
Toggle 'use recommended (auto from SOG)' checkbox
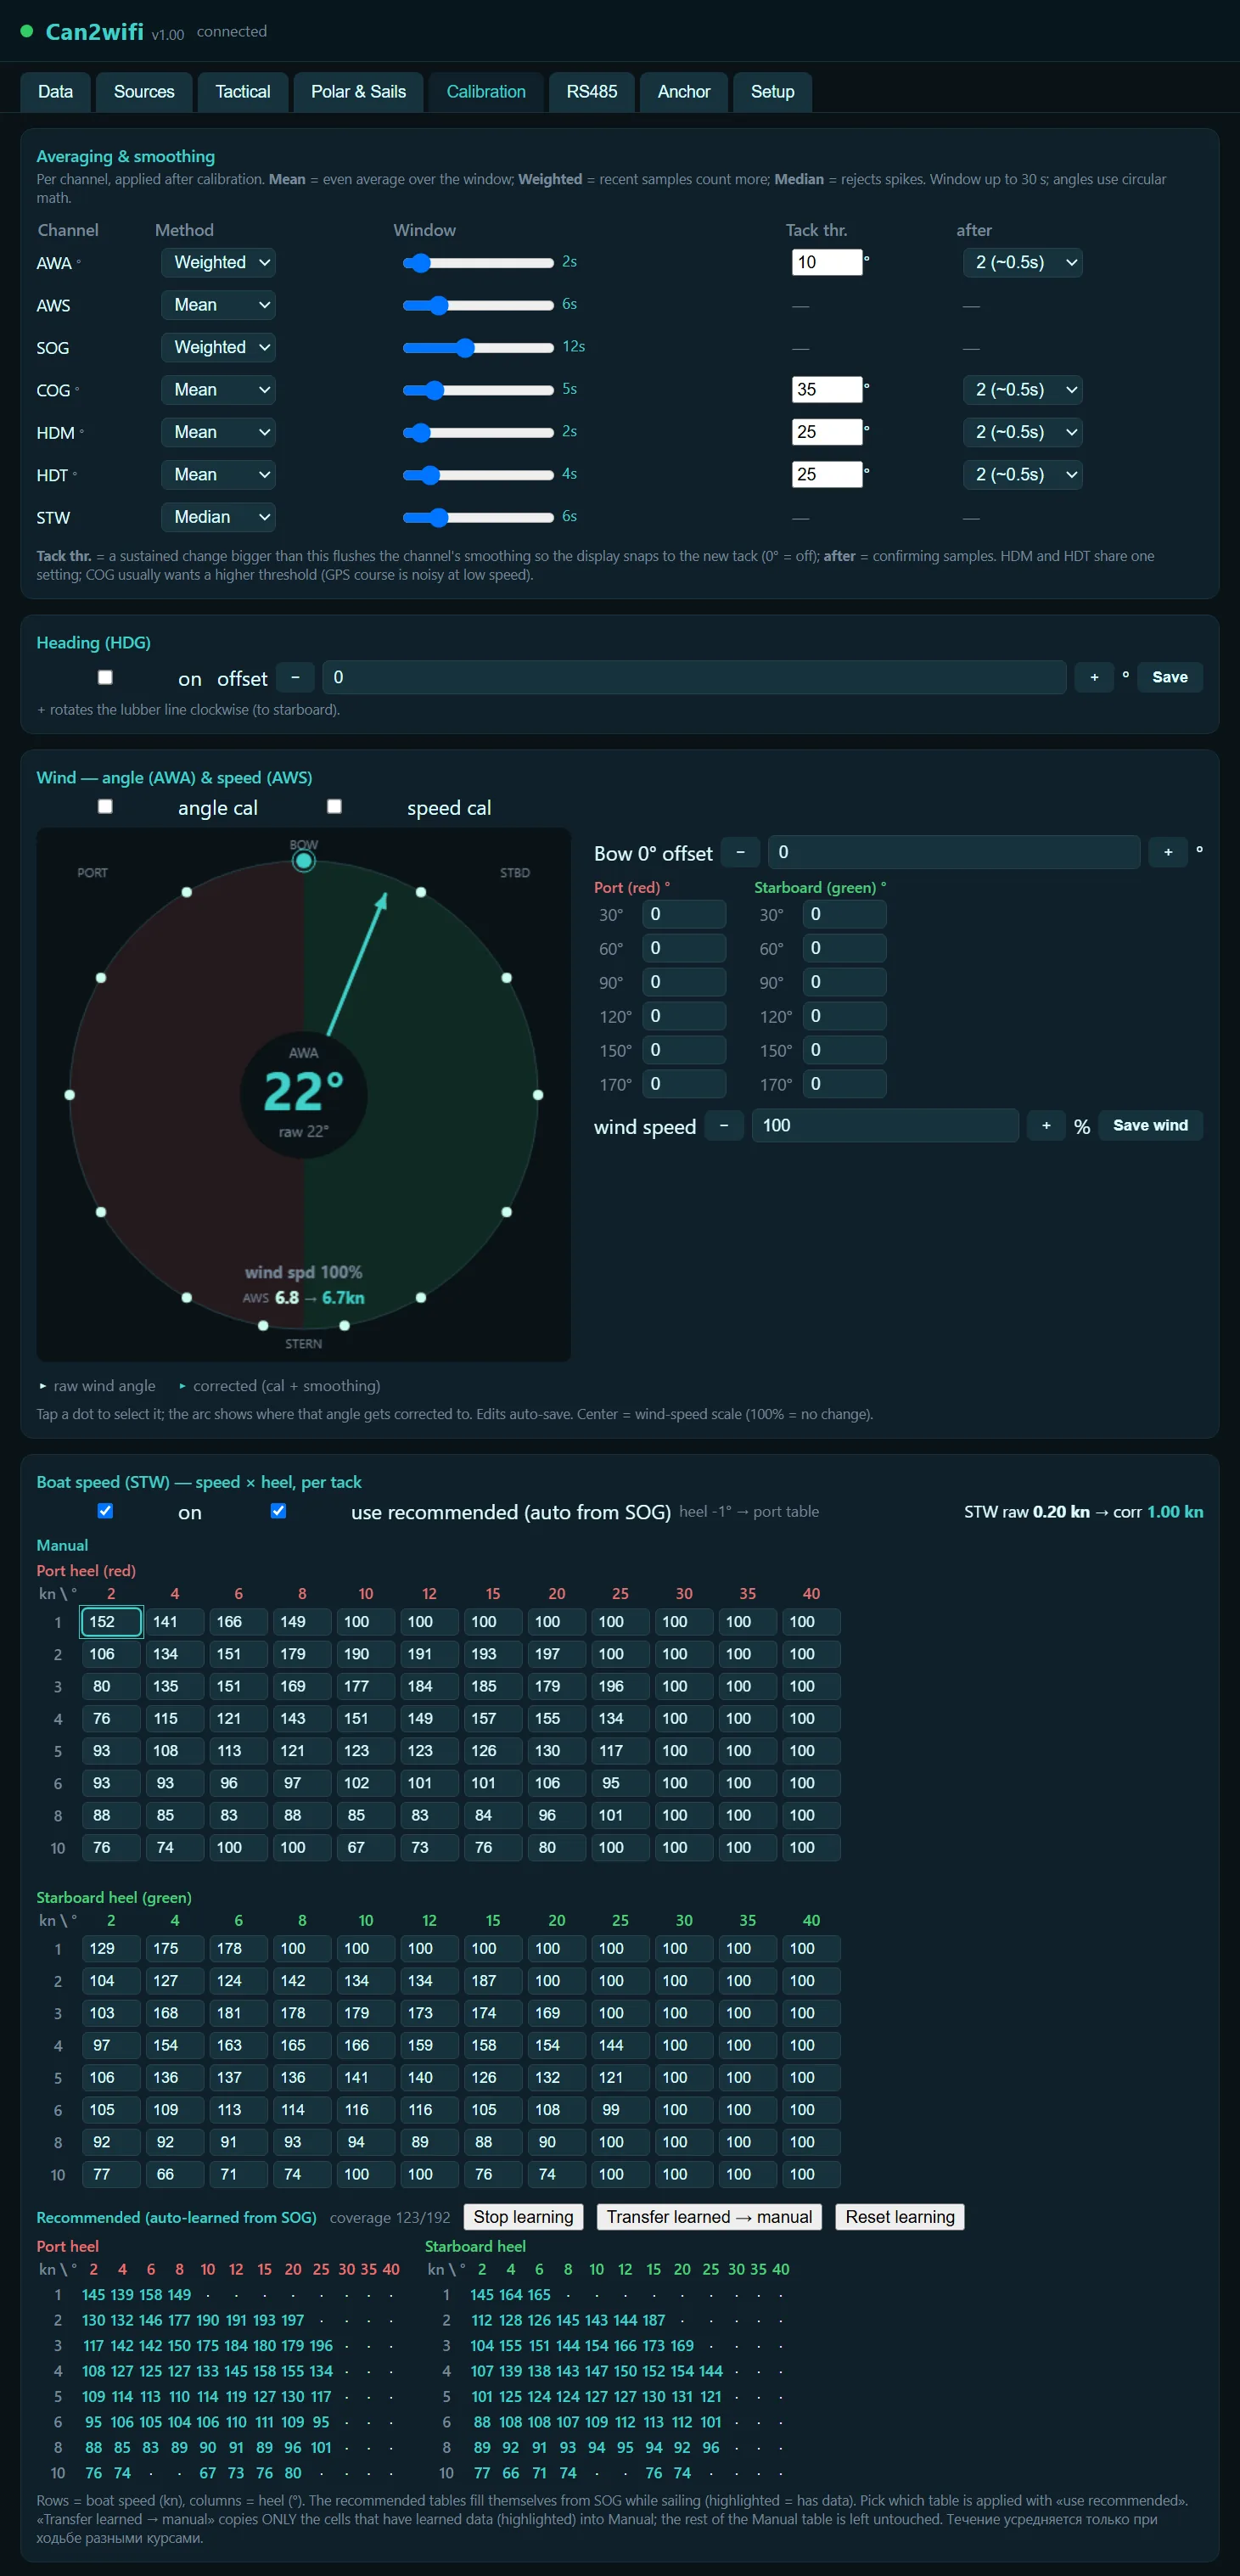279,1511
